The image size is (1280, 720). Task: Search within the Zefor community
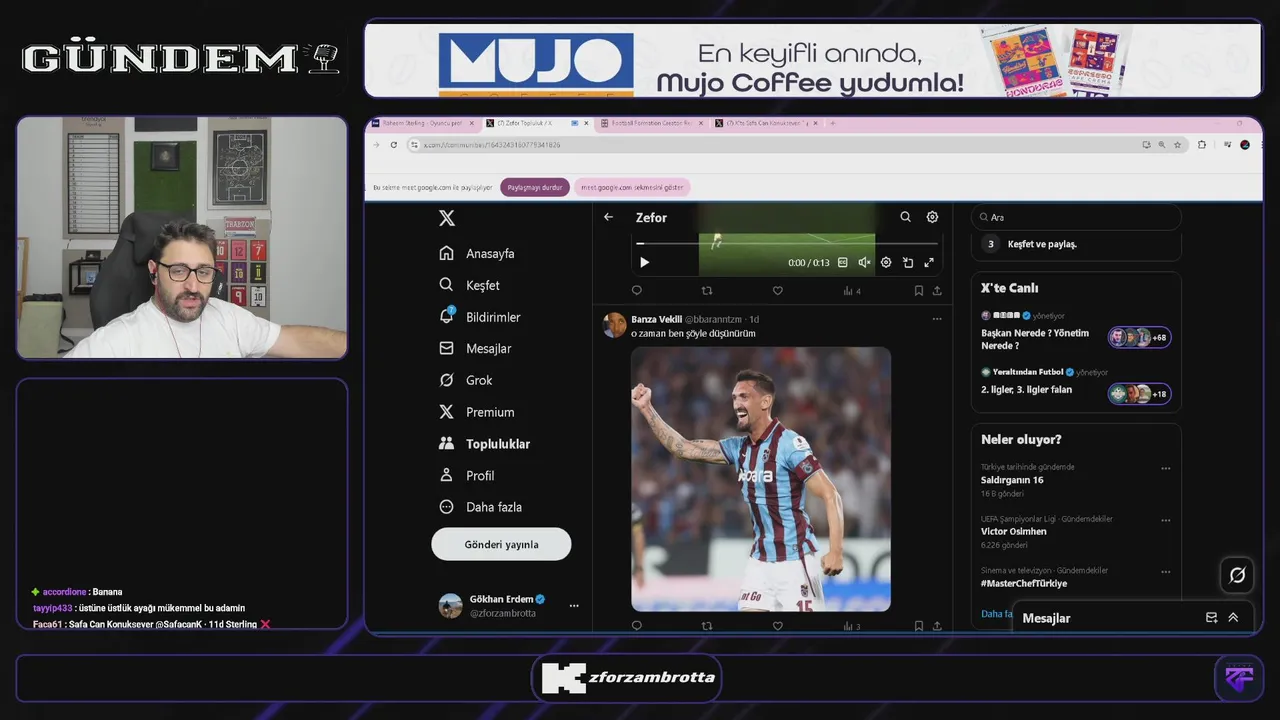coord(905,217)
